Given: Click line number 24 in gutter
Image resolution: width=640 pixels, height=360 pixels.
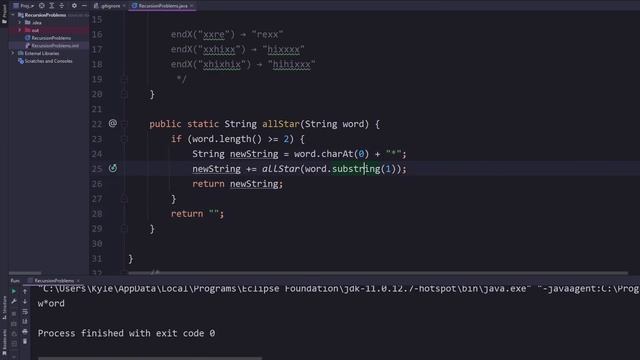Looking at the screenshot, I should [x=97, y=154].
